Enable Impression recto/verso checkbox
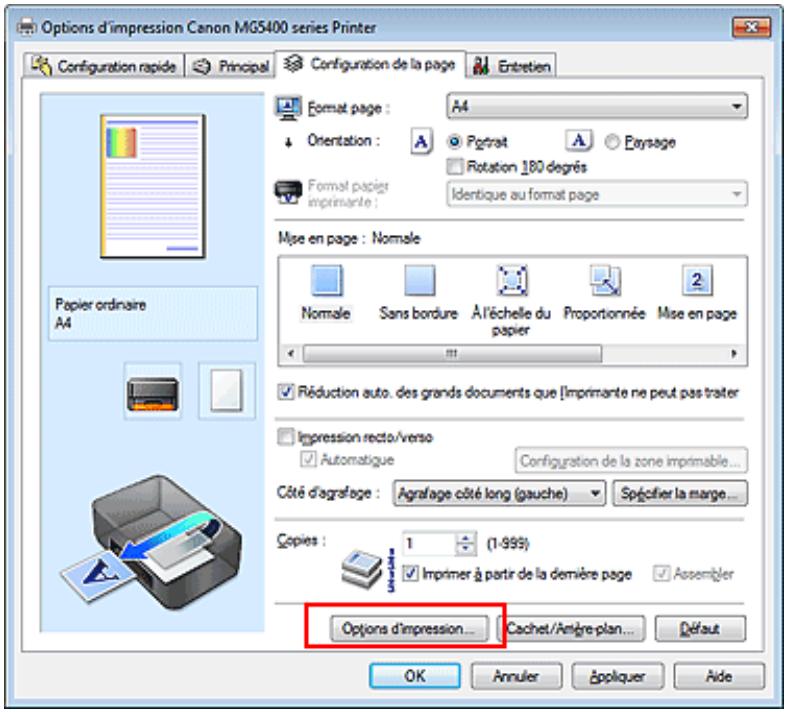 (x=286, y=437)
